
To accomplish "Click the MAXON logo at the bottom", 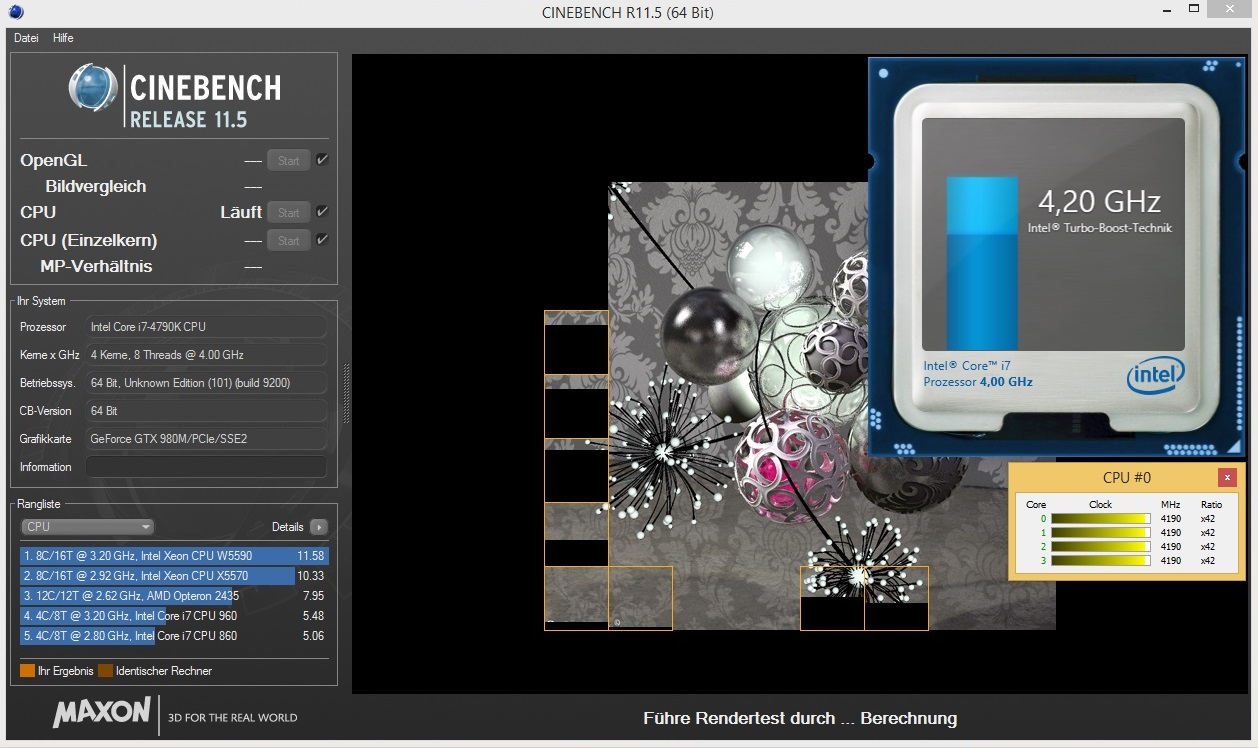I will pos(102,714).
